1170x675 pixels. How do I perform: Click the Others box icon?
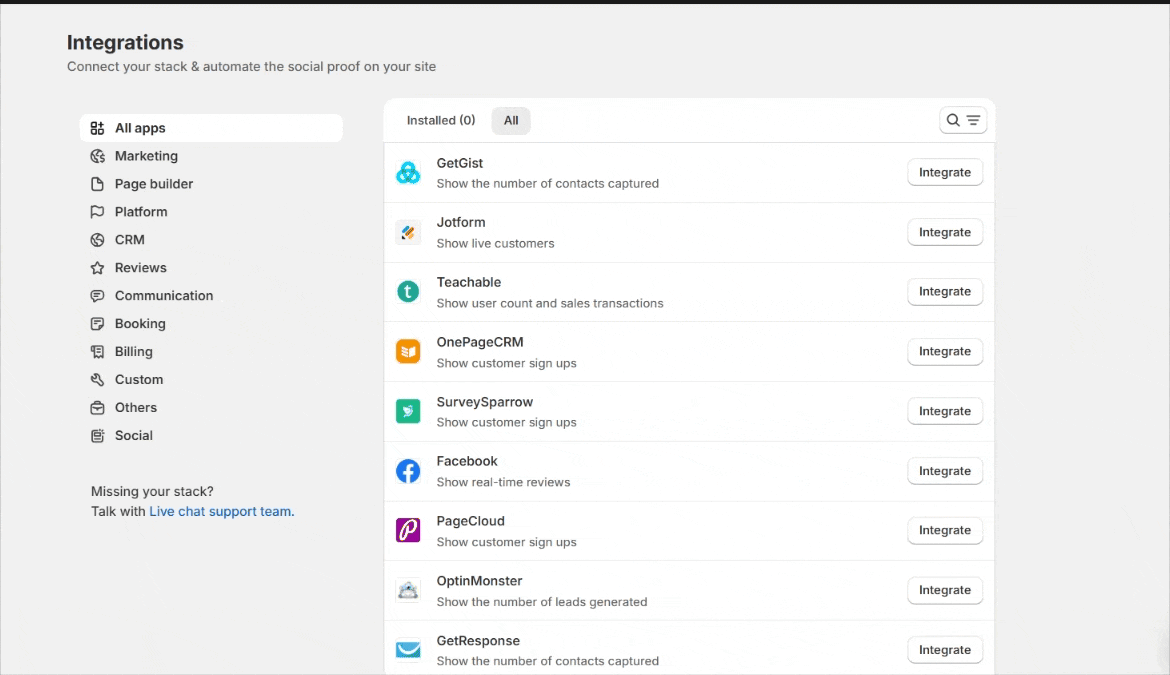[97, 408]
